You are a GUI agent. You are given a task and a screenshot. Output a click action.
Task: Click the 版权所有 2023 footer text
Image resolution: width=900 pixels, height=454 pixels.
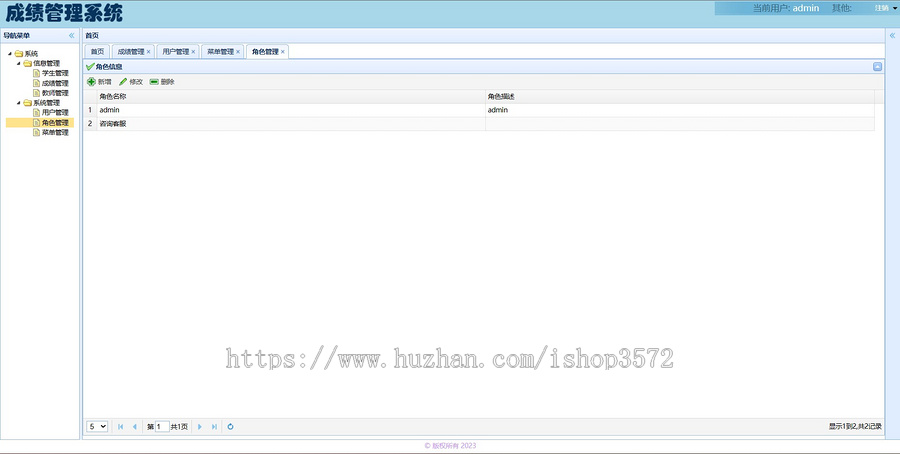tap(451, 445)
